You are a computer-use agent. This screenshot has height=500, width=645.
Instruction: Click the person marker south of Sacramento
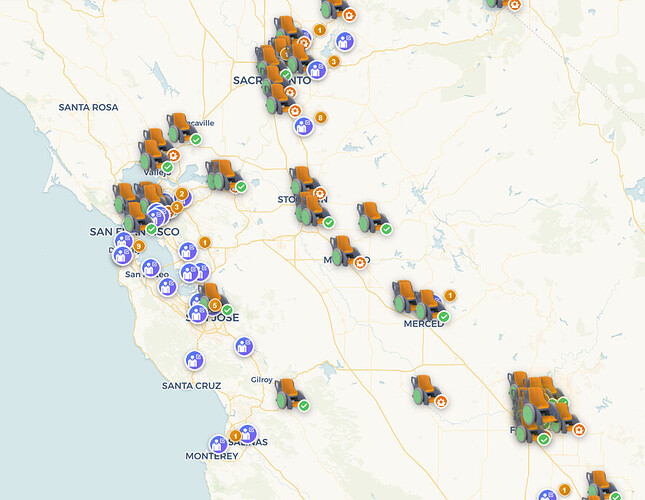[x=304, y=126]
